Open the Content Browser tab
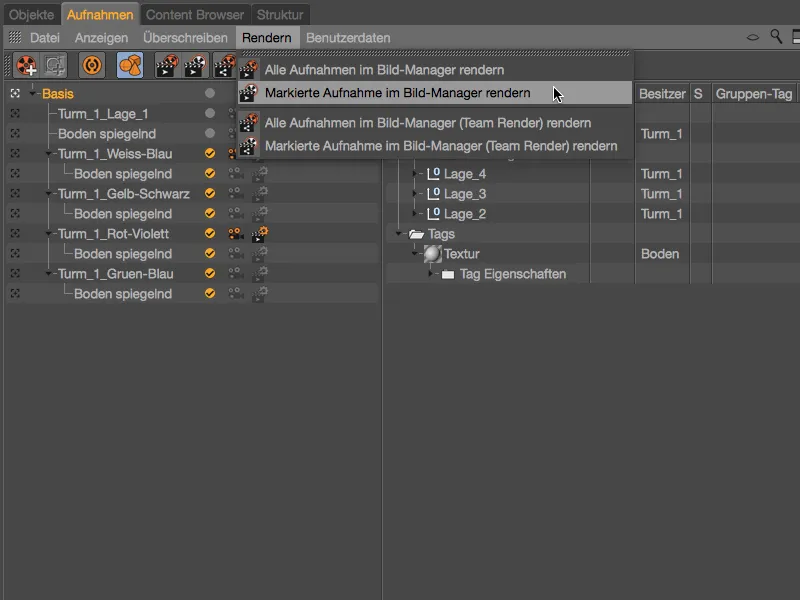Screen dimensions: 800x600 194,15
